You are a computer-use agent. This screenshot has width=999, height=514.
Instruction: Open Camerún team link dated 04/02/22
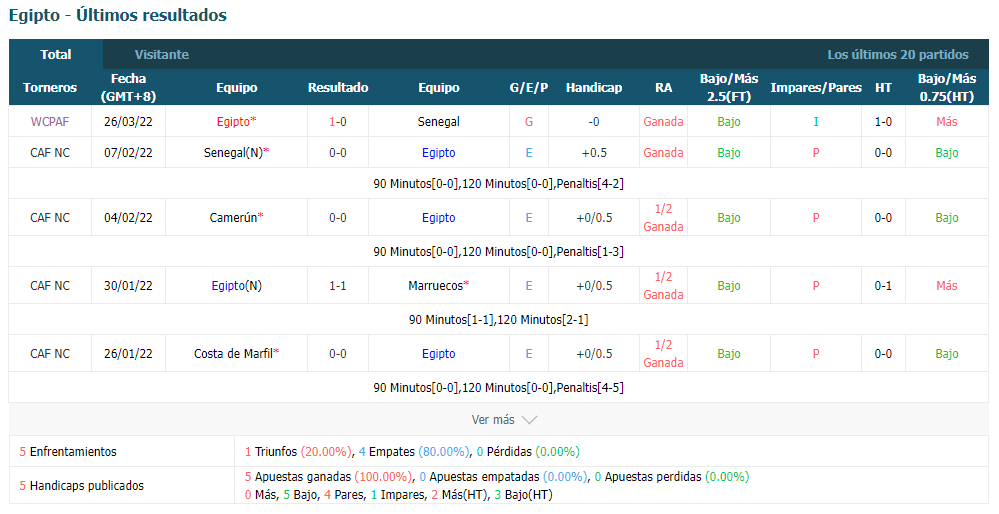[236, 217]
